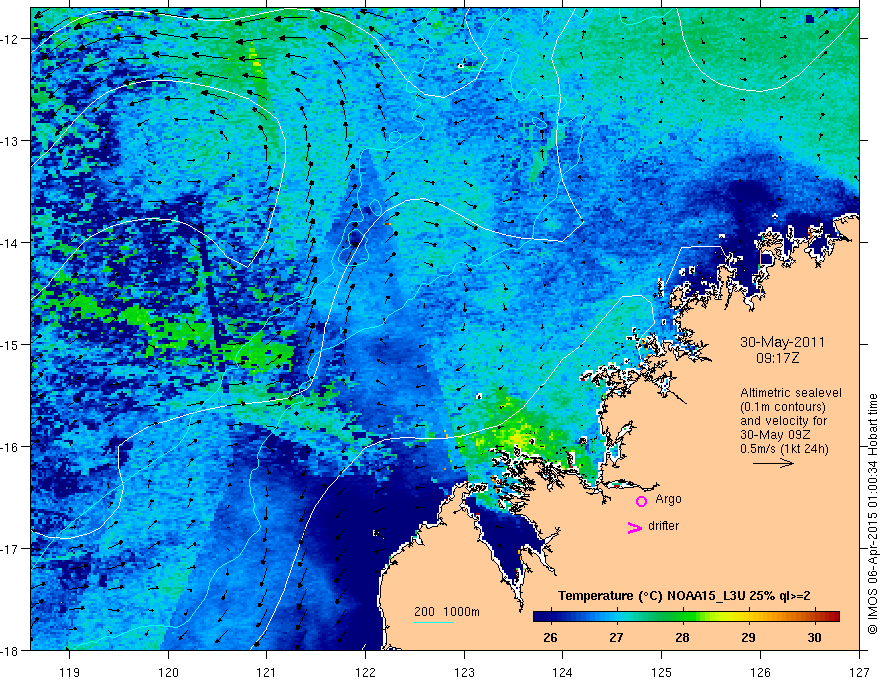Click the color bar tick label 28
This screenshot has height=680, width=880.
(682, 637)
